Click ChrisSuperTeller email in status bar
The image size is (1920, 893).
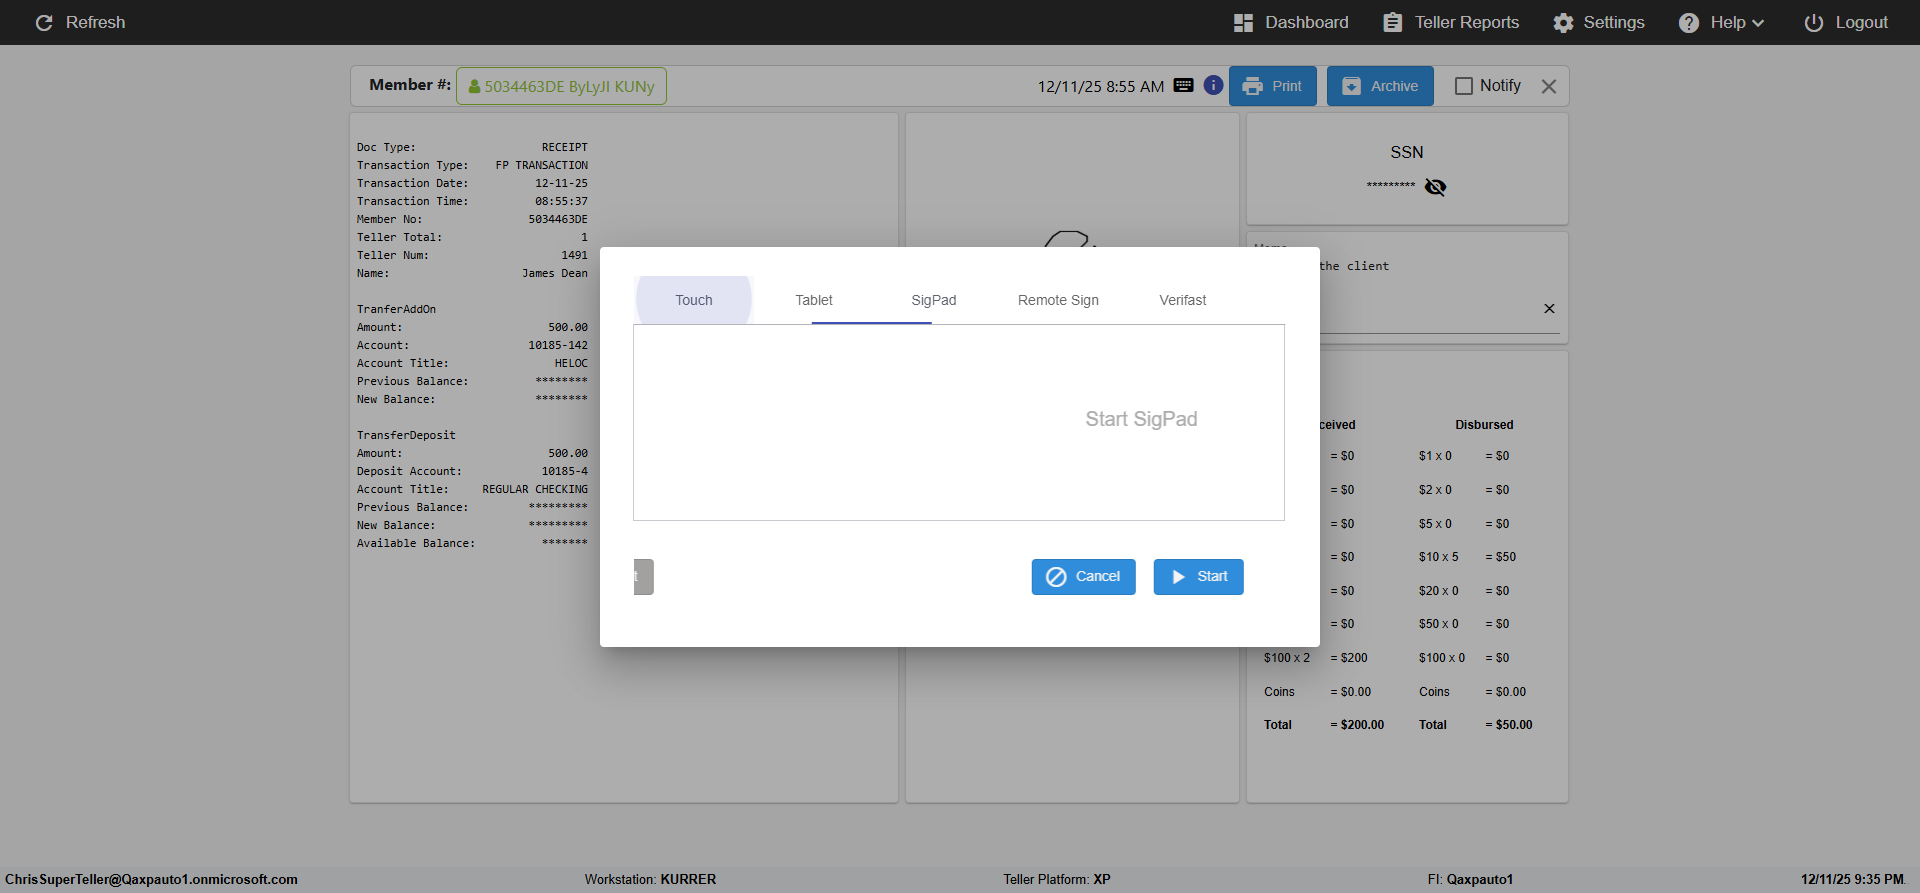151,880
